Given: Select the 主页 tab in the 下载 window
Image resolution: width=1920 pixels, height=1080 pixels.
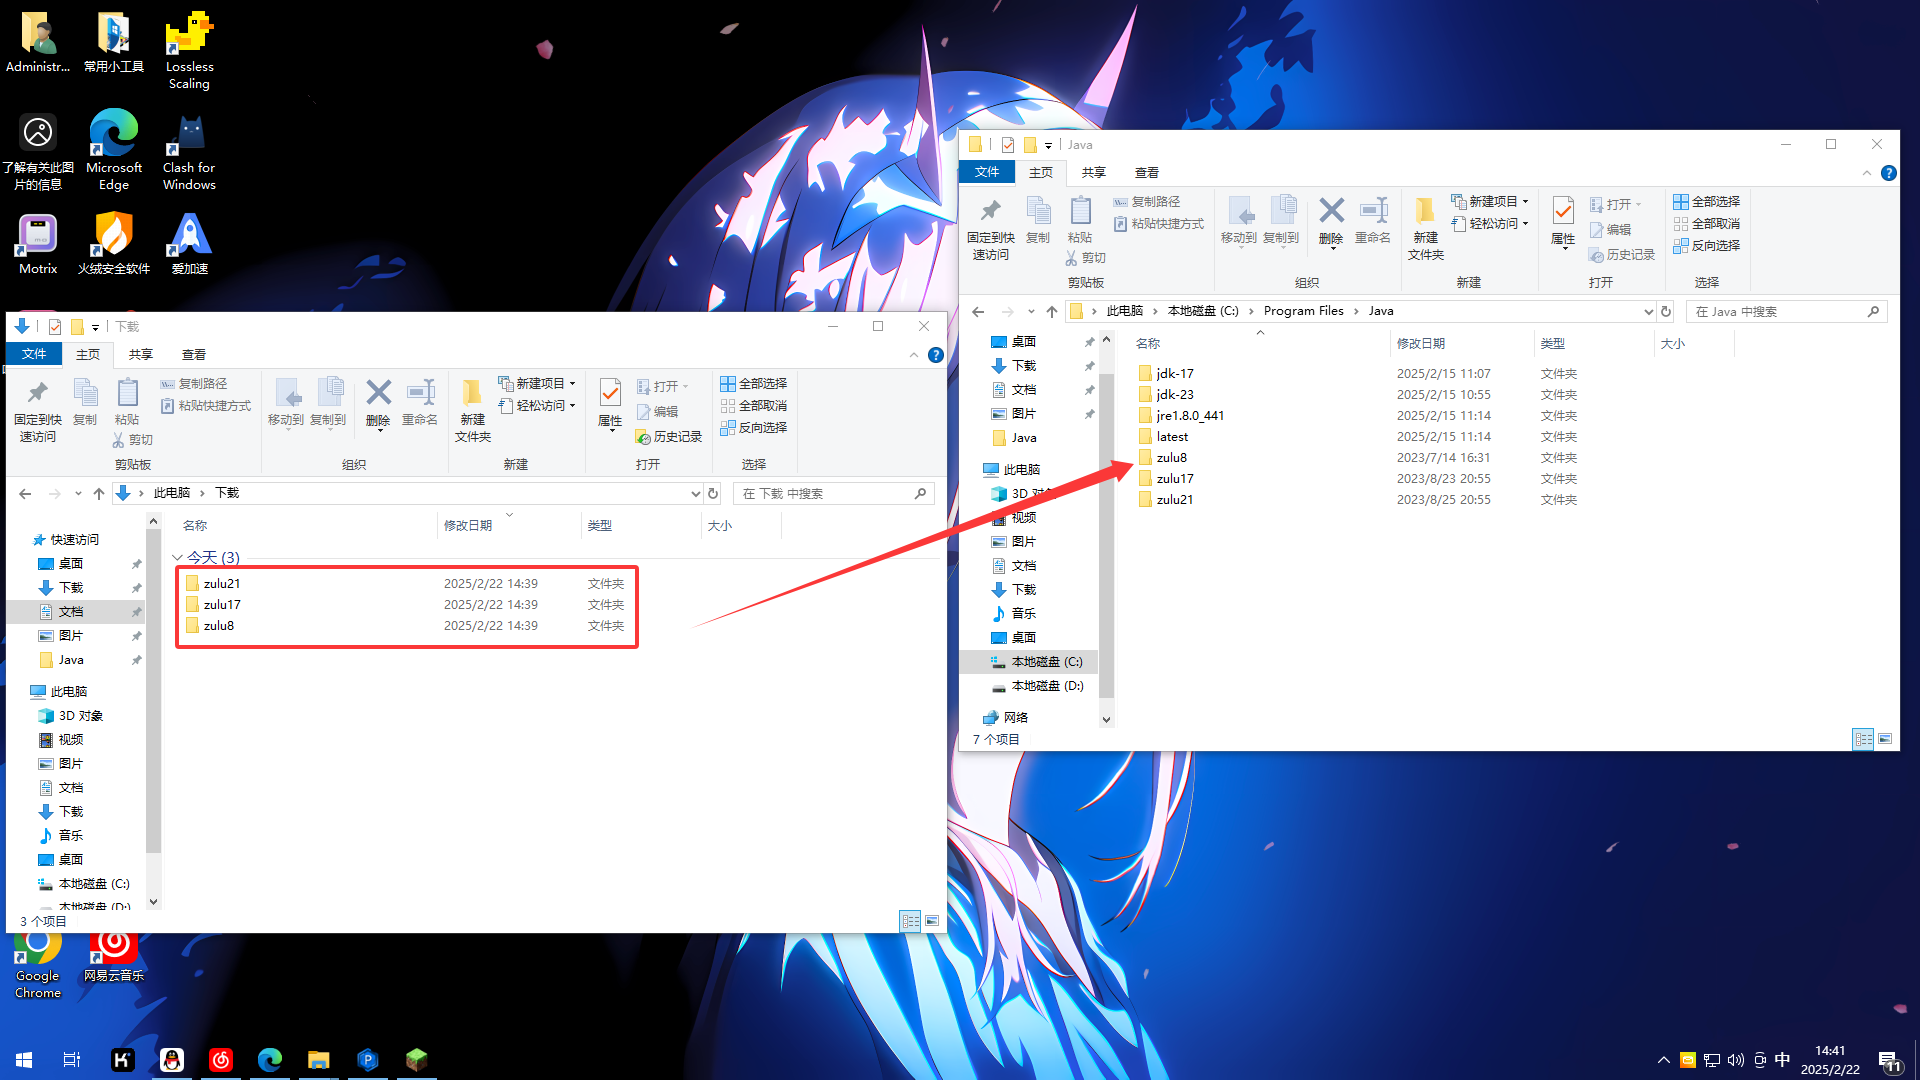Looking at the screenshot, I should 88,354.
